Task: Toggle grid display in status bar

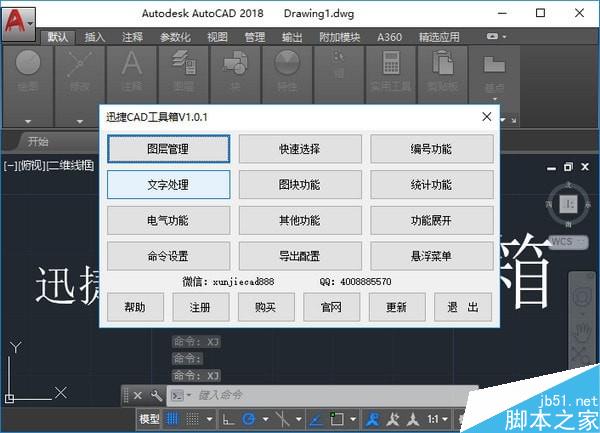Action: [x=173, y=419]
